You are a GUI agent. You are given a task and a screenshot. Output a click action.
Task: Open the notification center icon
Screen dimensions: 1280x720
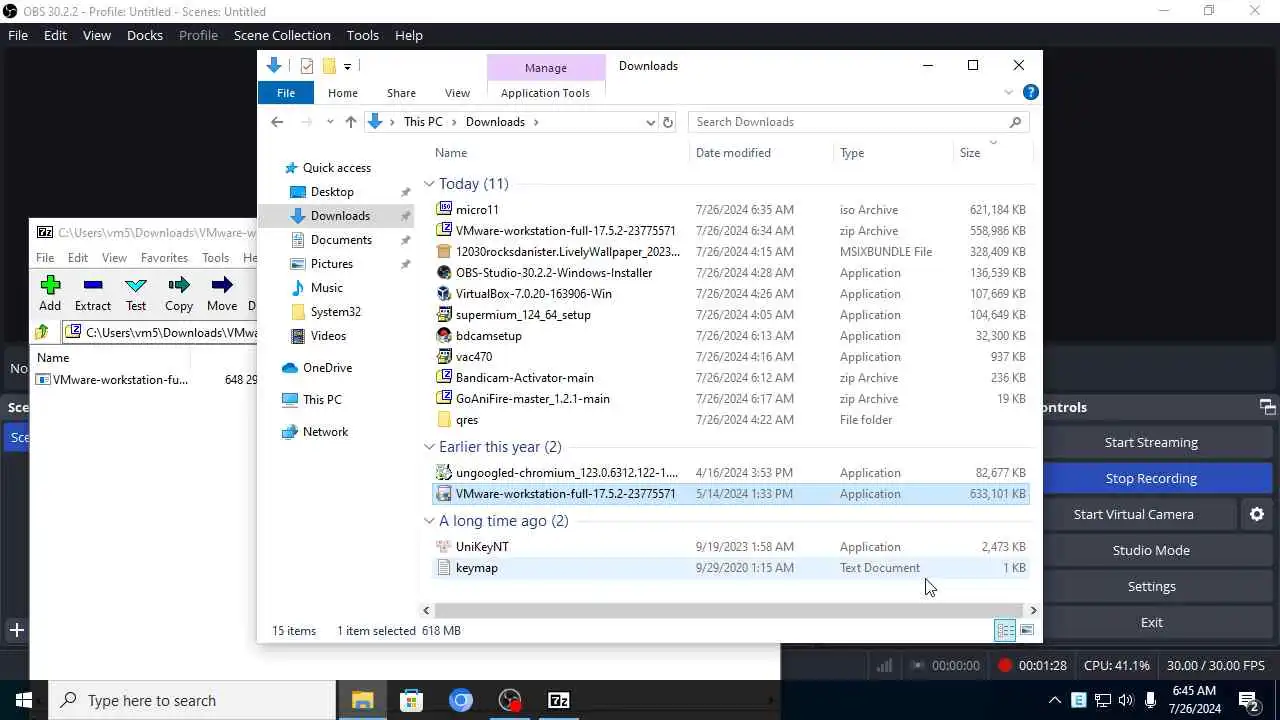coord(1248,700)
